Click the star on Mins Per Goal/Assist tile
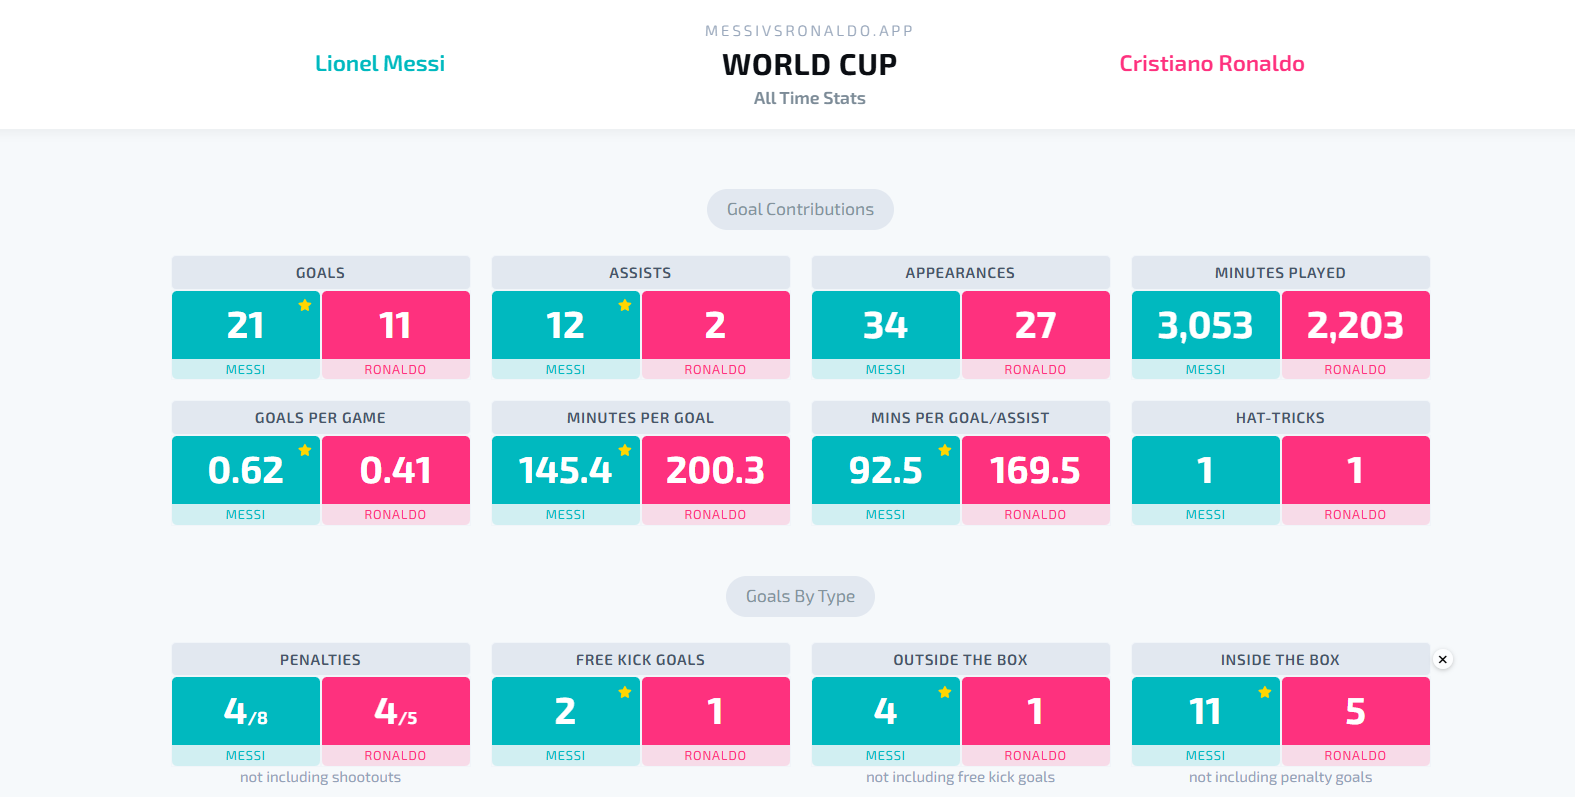1575x797 pixels. [x=945, y=450]
